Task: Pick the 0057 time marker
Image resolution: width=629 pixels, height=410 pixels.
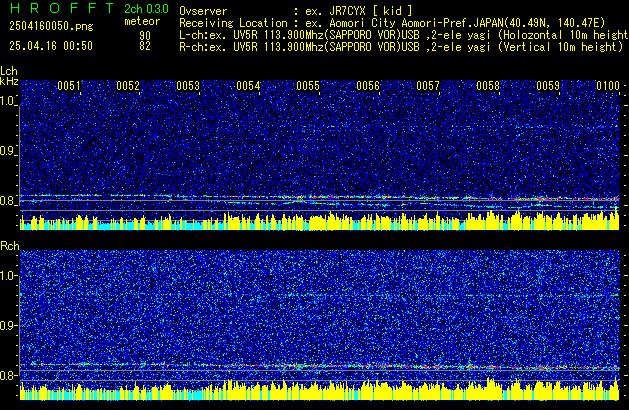Action: (428, 86)
